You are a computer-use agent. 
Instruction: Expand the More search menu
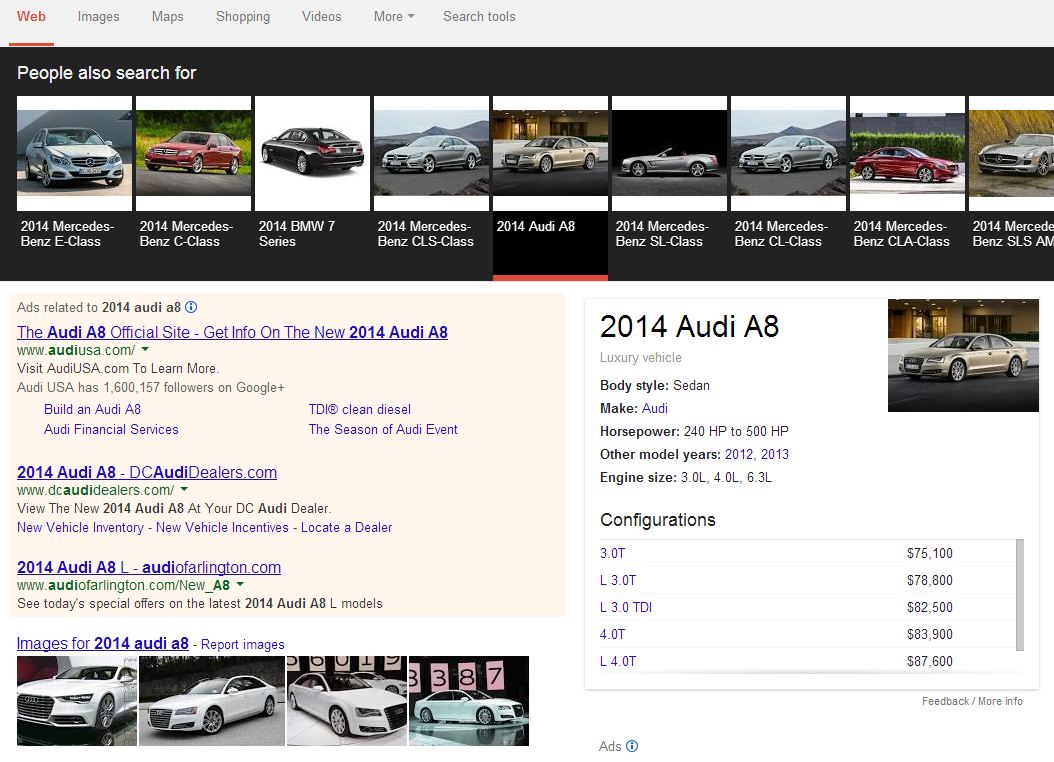394,16
